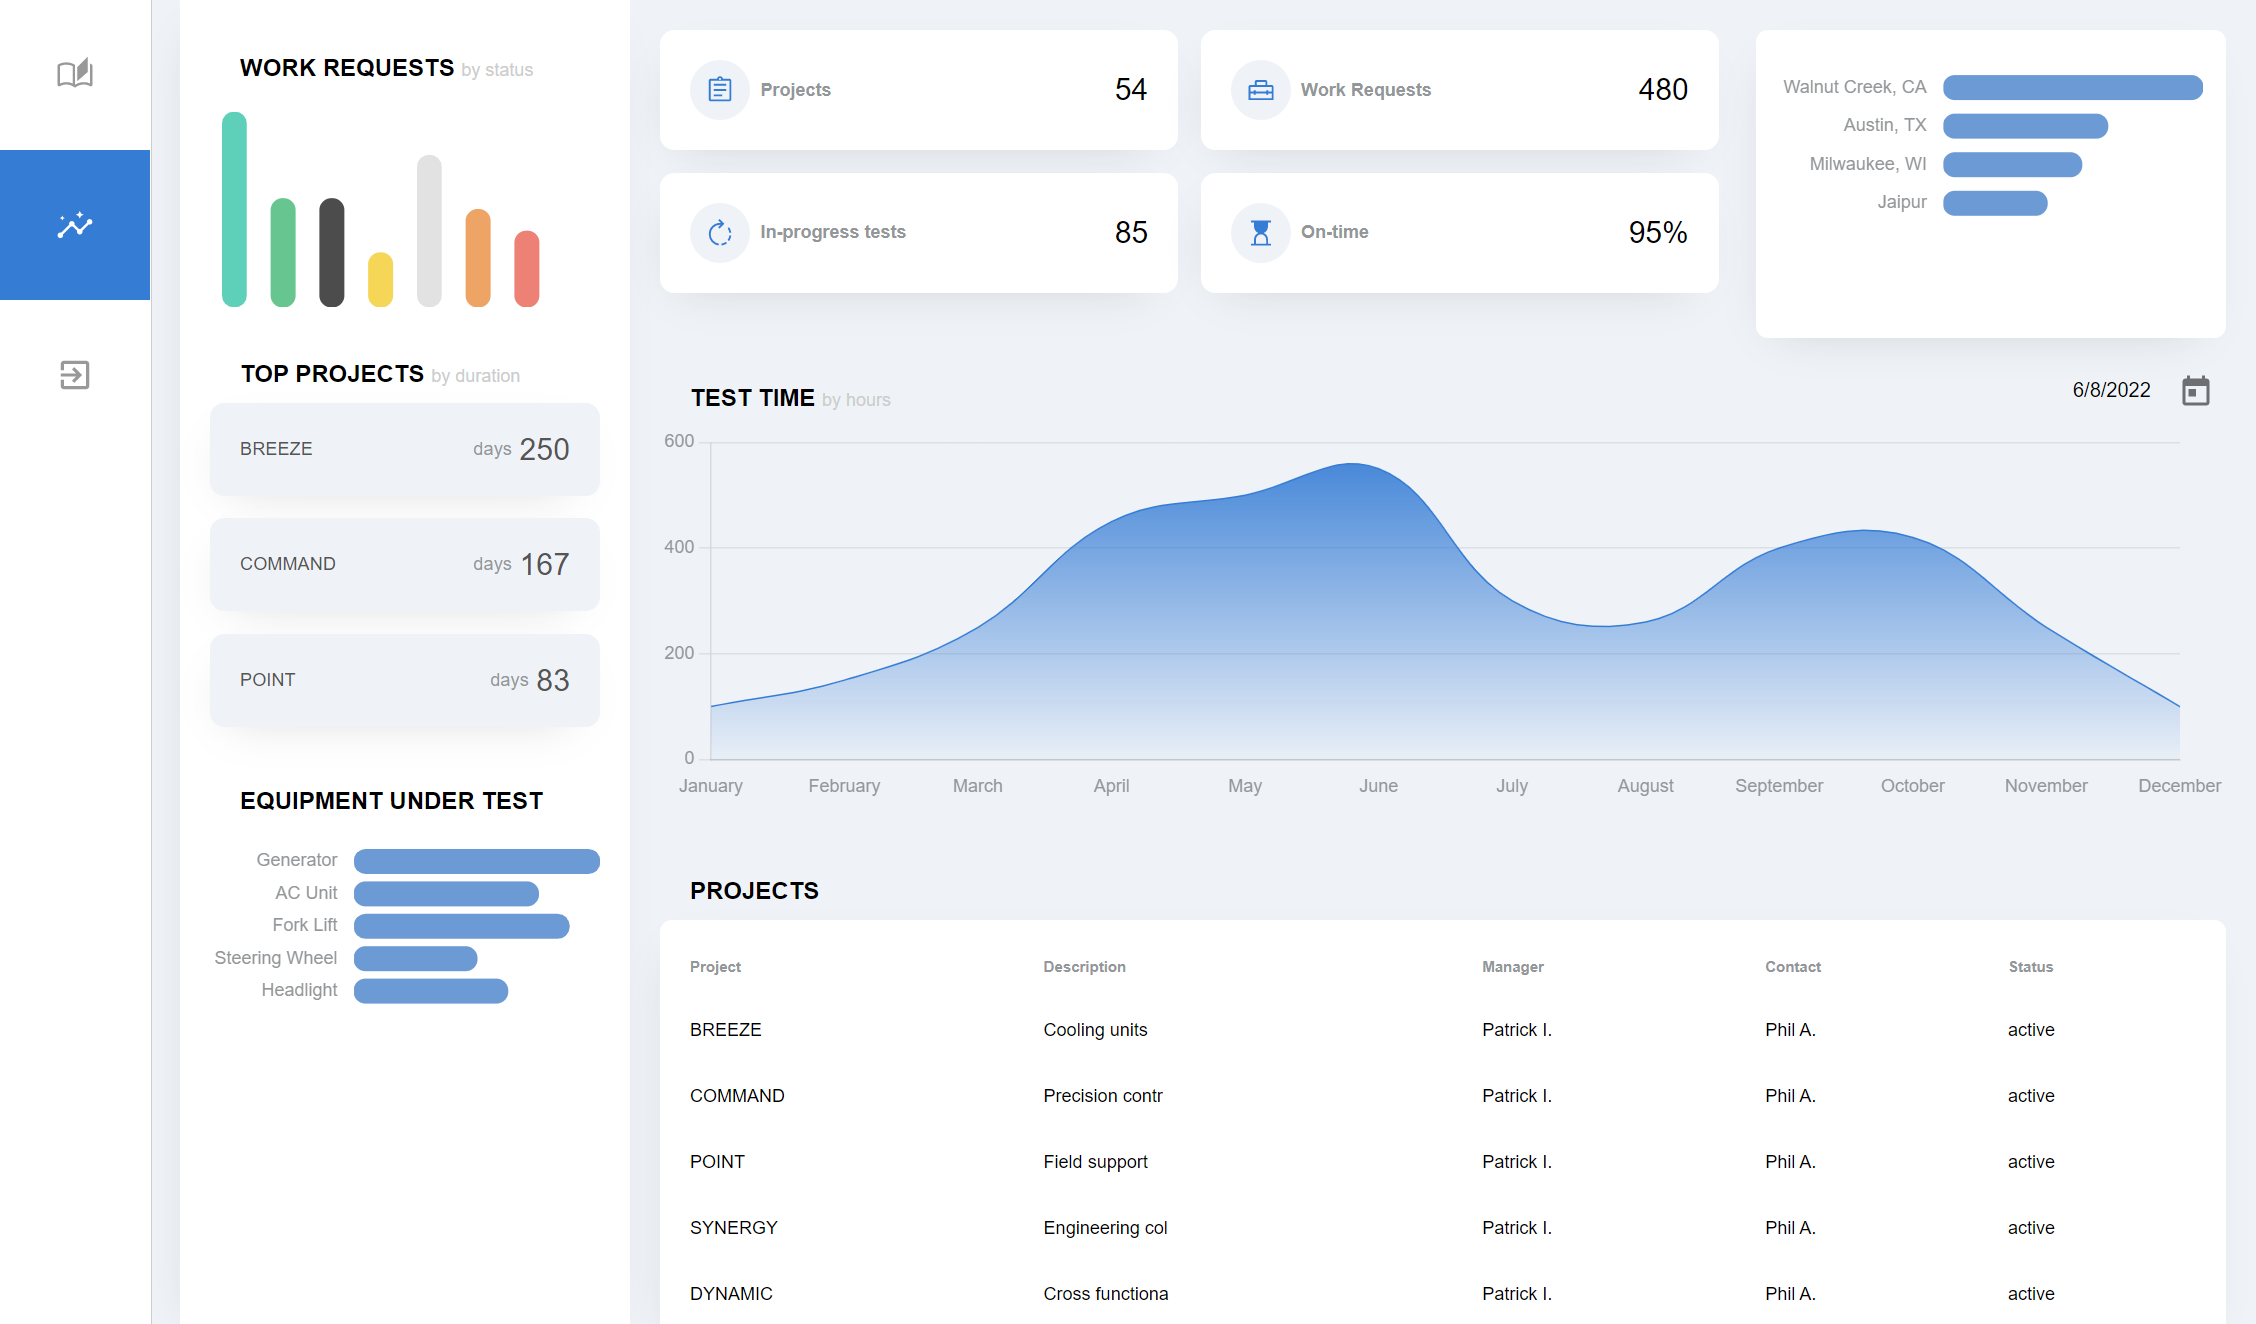Click the Generator equipment bar
This screenshot has height=1324, width=2256.
click(x=477, y=860)
